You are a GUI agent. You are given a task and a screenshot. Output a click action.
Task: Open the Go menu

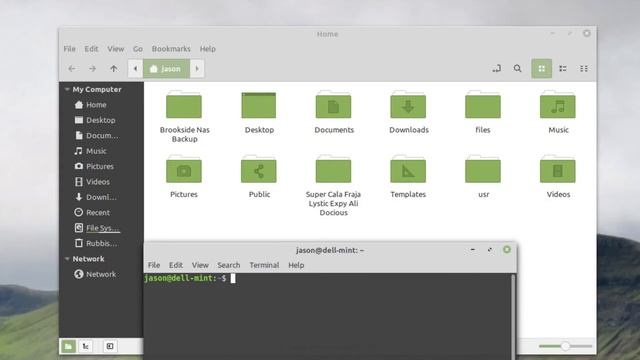pyautogui.click(x=138, y=49)
